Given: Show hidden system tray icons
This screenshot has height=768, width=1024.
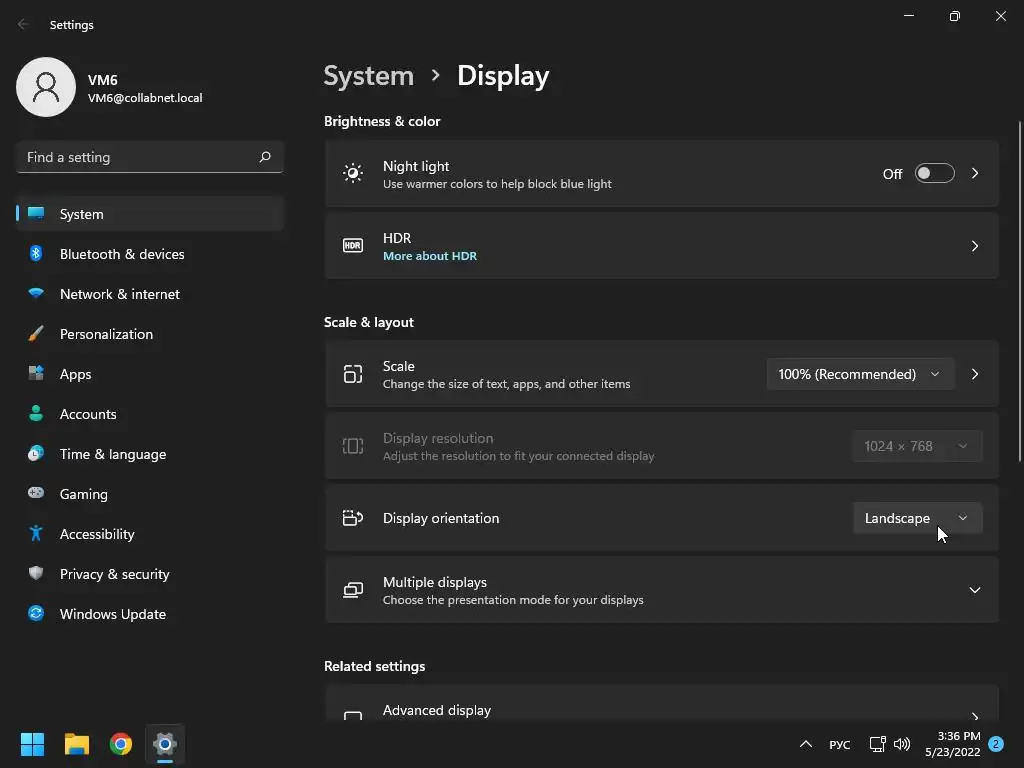Looking at the screenshot, I should tap(806, 744).
